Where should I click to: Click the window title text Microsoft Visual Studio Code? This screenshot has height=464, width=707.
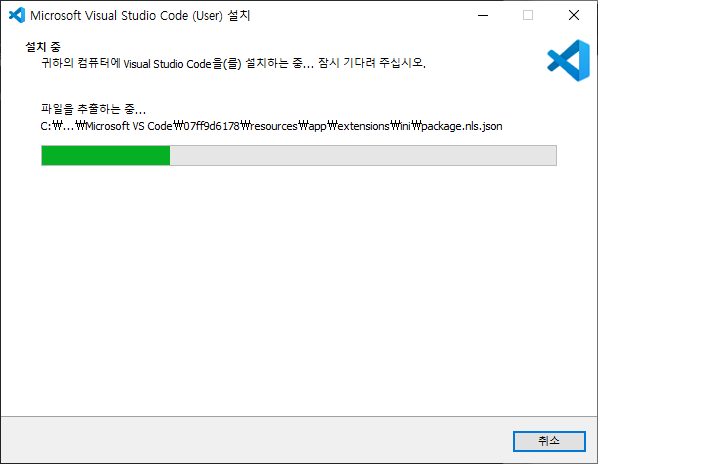tap(109, 15)
